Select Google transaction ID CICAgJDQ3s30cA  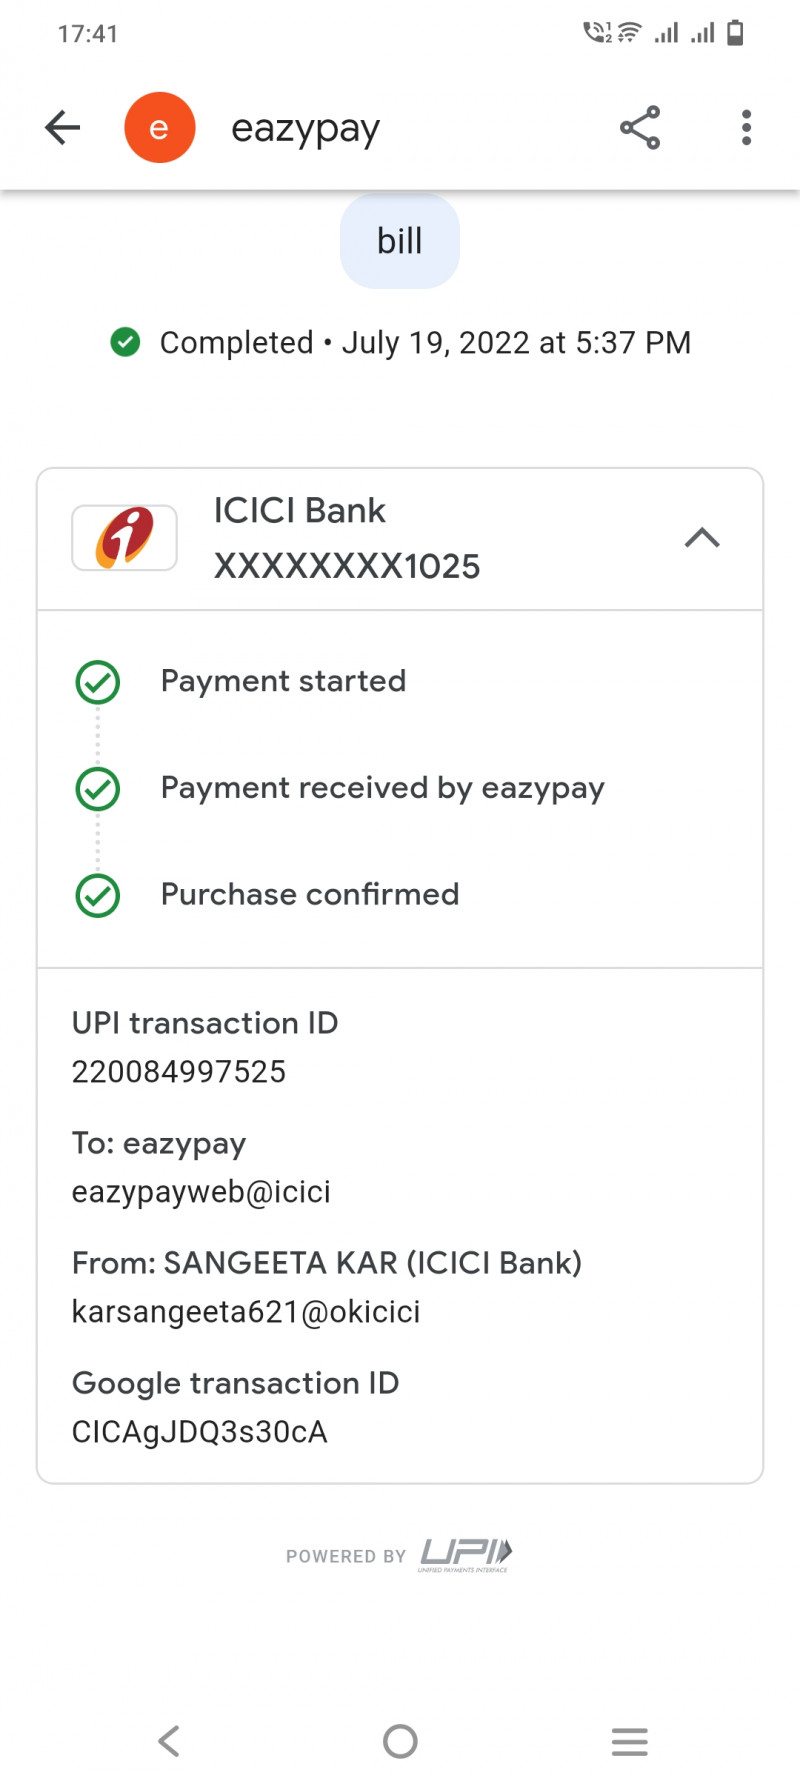[x=200, y=1432]
